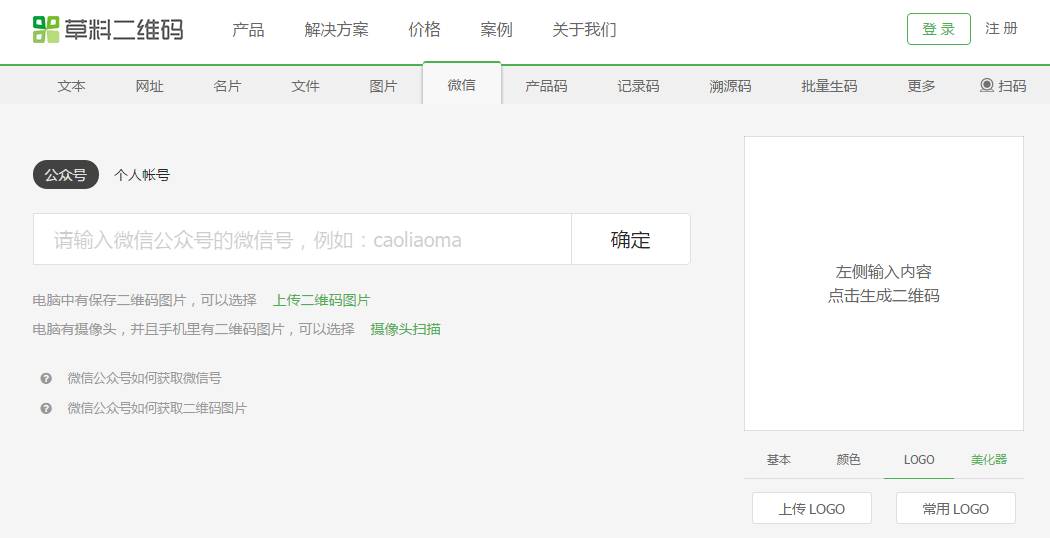The width and height of the screenshot is (1050, 538).
Task: Click the webcam icon beside 扫码
Action: pos(986,85)
